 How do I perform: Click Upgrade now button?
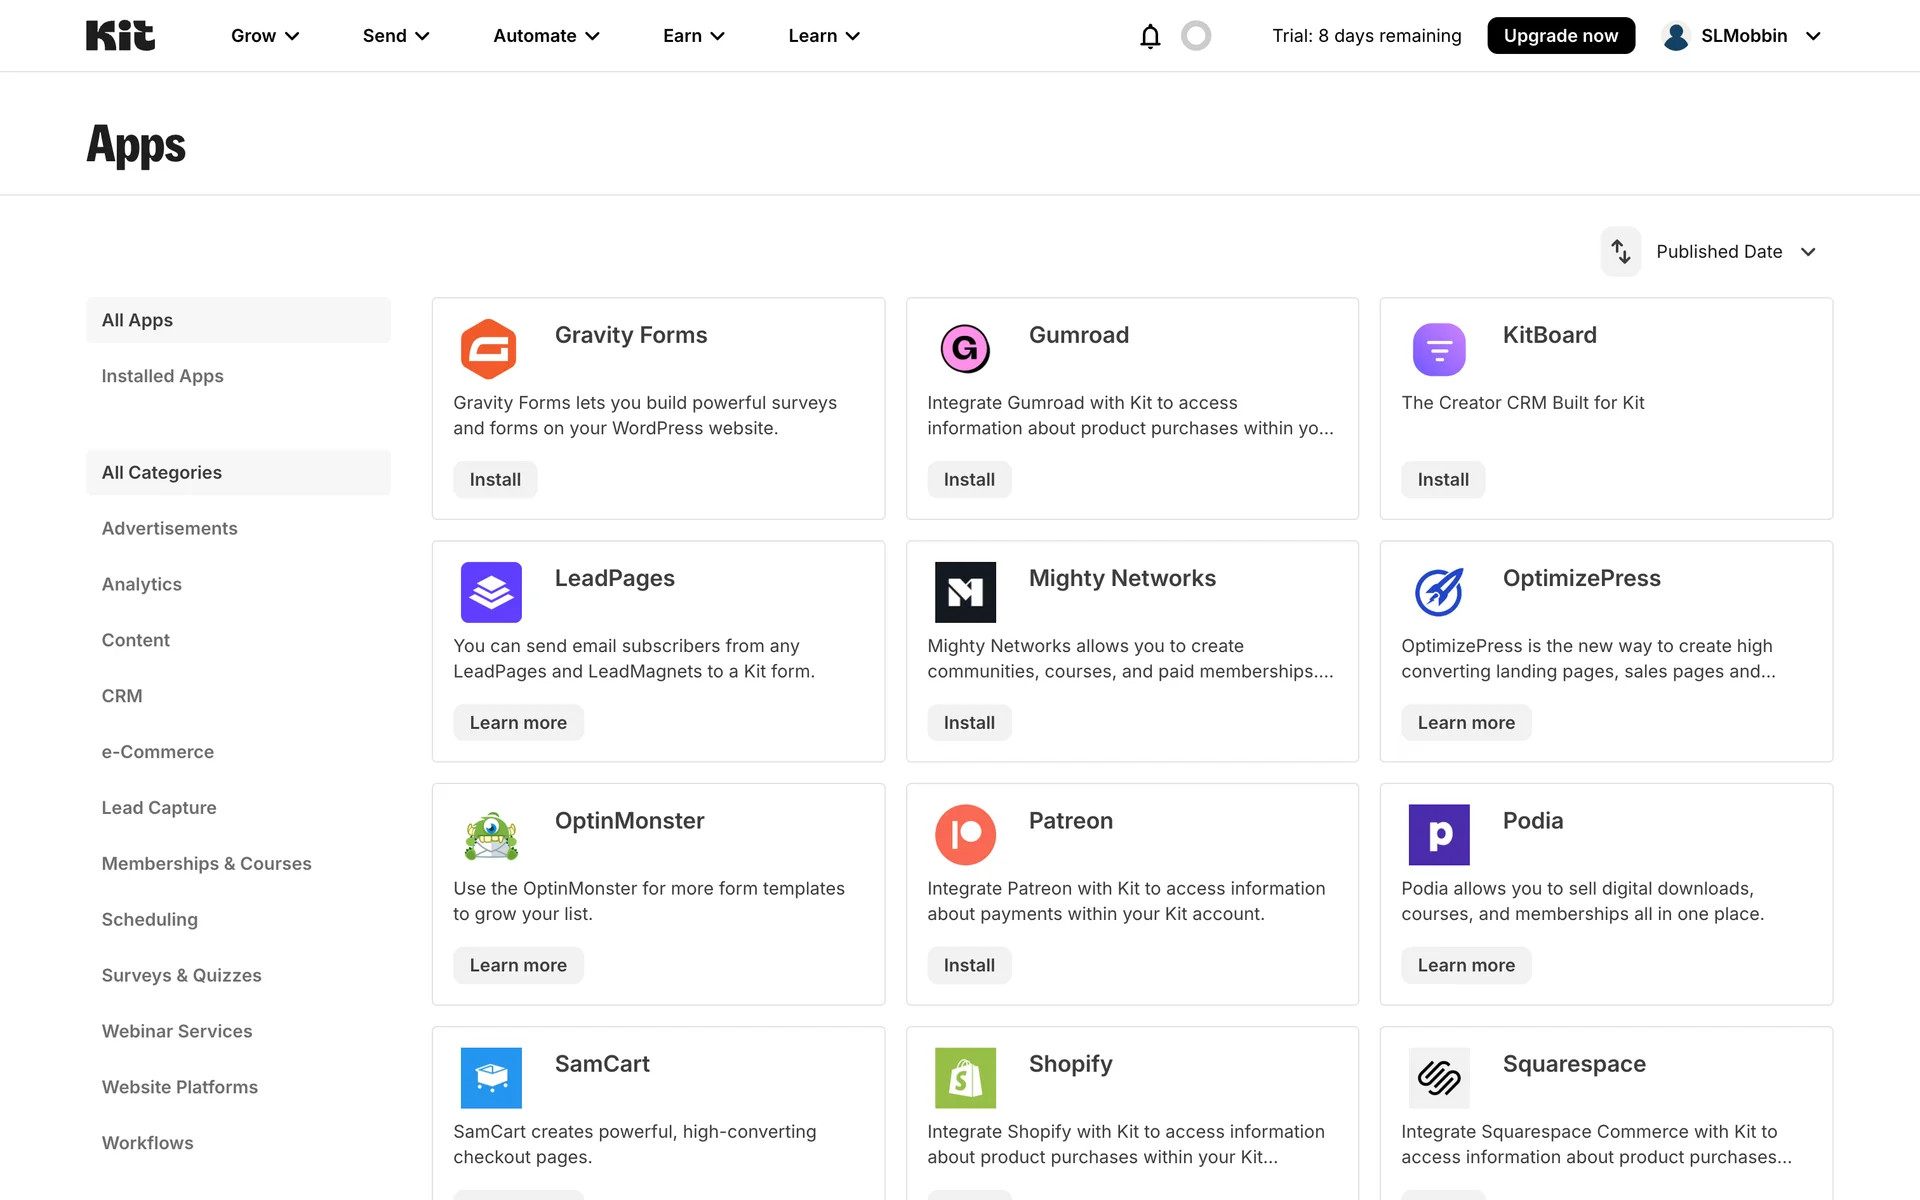click(x=1560, y=36)
